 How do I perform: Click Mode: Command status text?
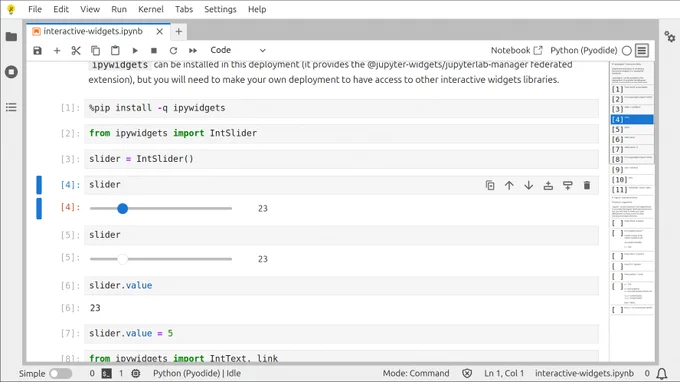coord(415,373)
